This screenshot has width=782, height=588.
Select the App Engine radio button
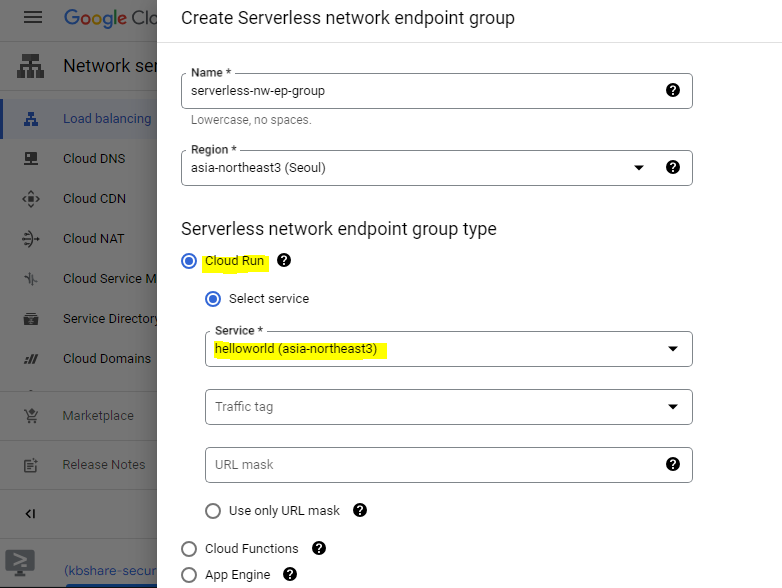pyautogui.click(x=189, y=575)
